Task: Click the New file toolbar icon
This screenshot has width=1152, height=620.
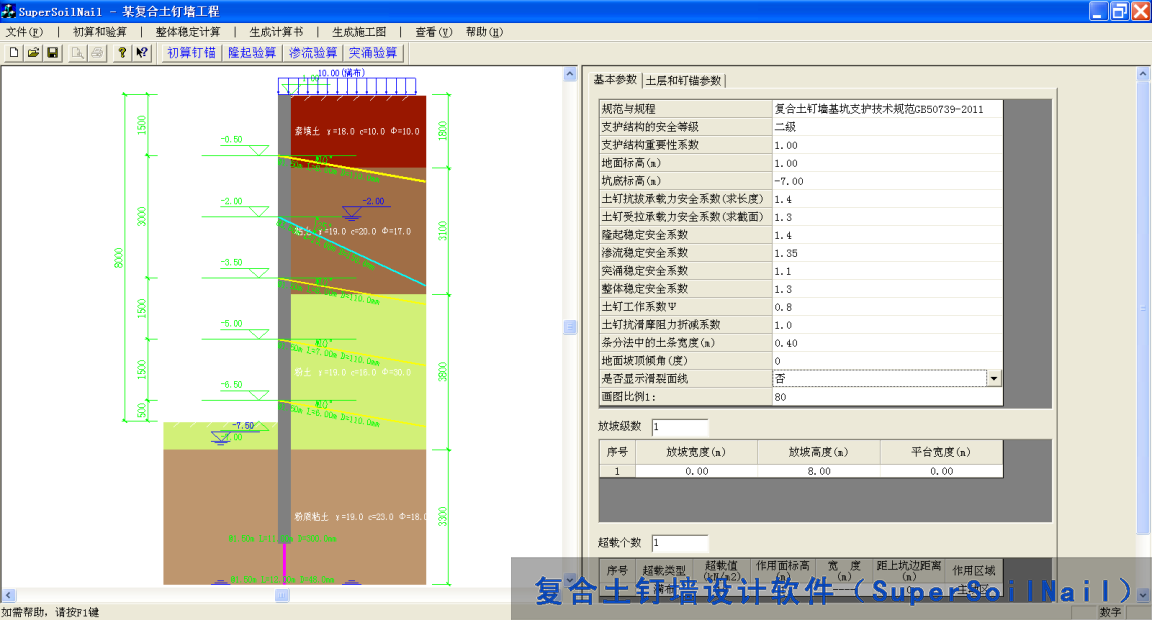Action: tap(14, 53)
